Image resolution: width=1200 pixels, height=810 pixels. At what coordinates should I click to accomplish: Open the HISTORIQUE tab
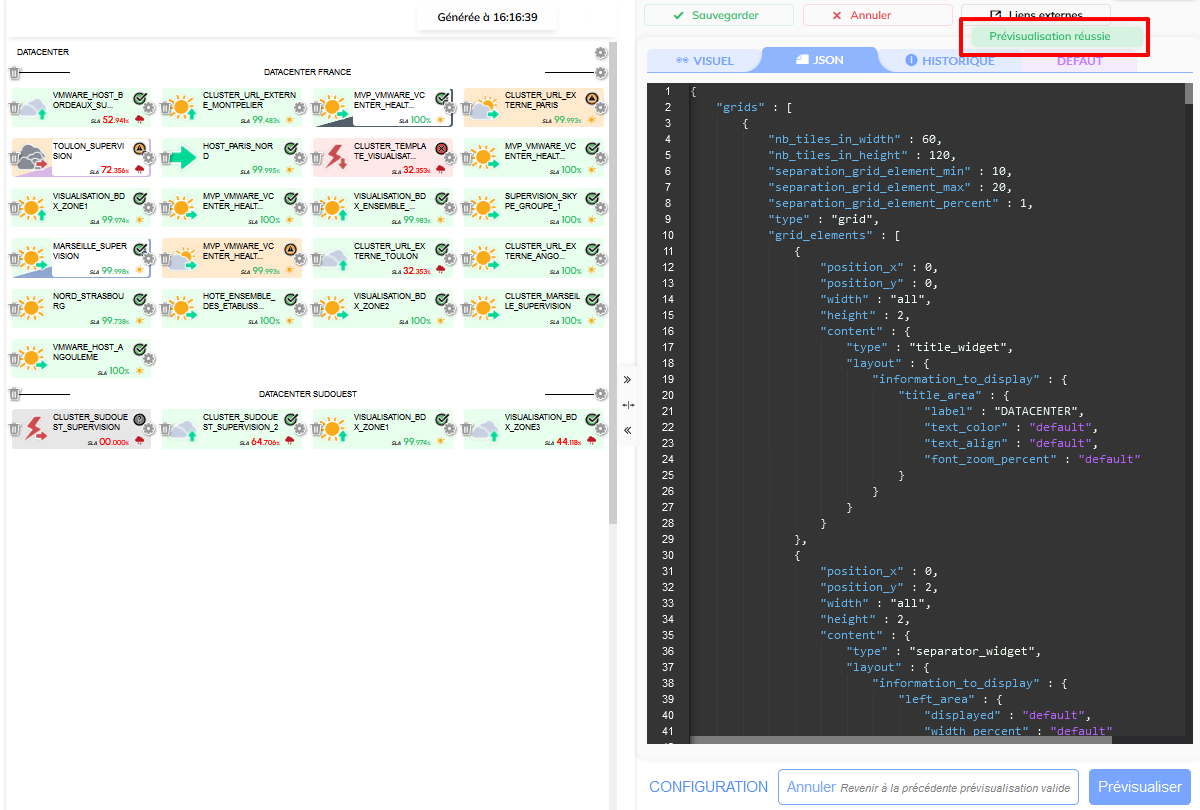949,61
